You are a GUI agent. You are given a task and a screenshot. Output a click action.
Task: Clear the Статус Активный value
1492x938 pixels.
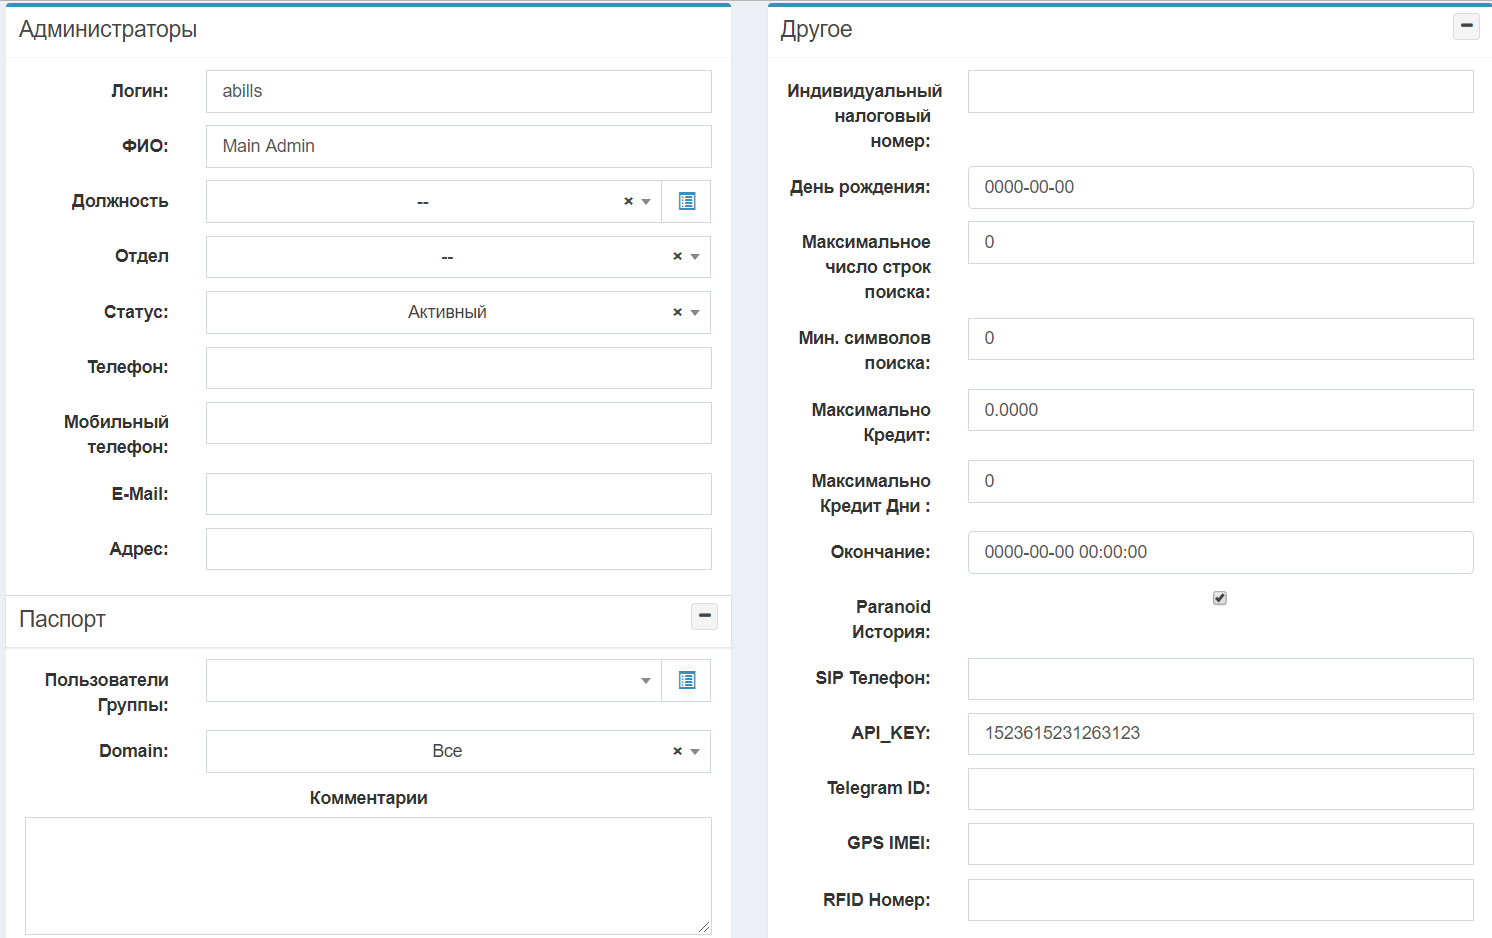click(x=677, y=312)
